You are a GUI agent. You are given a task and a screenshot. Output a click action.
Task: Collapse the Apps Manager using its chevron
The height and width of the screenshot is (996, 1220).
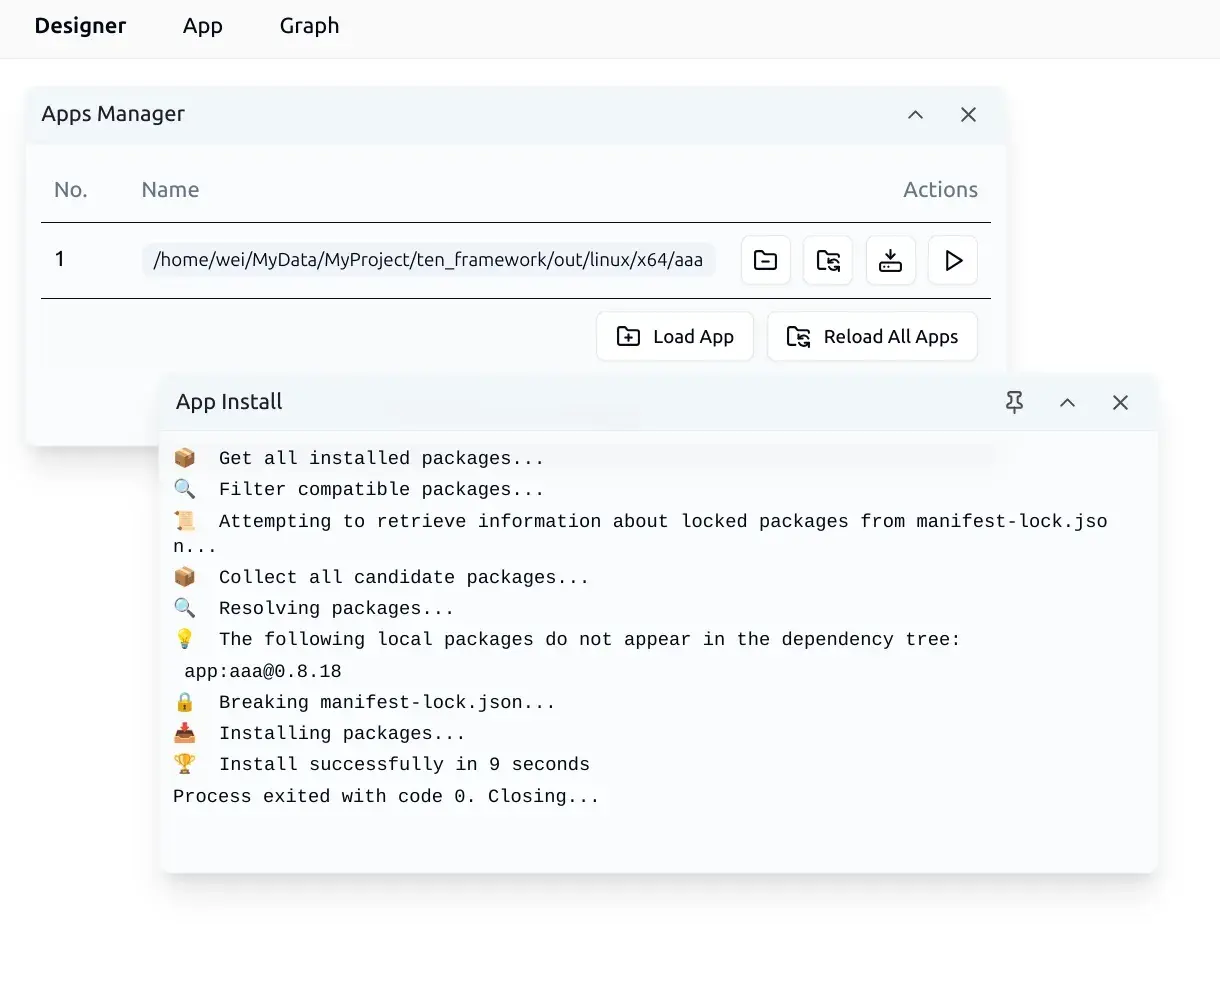[915, 114]
